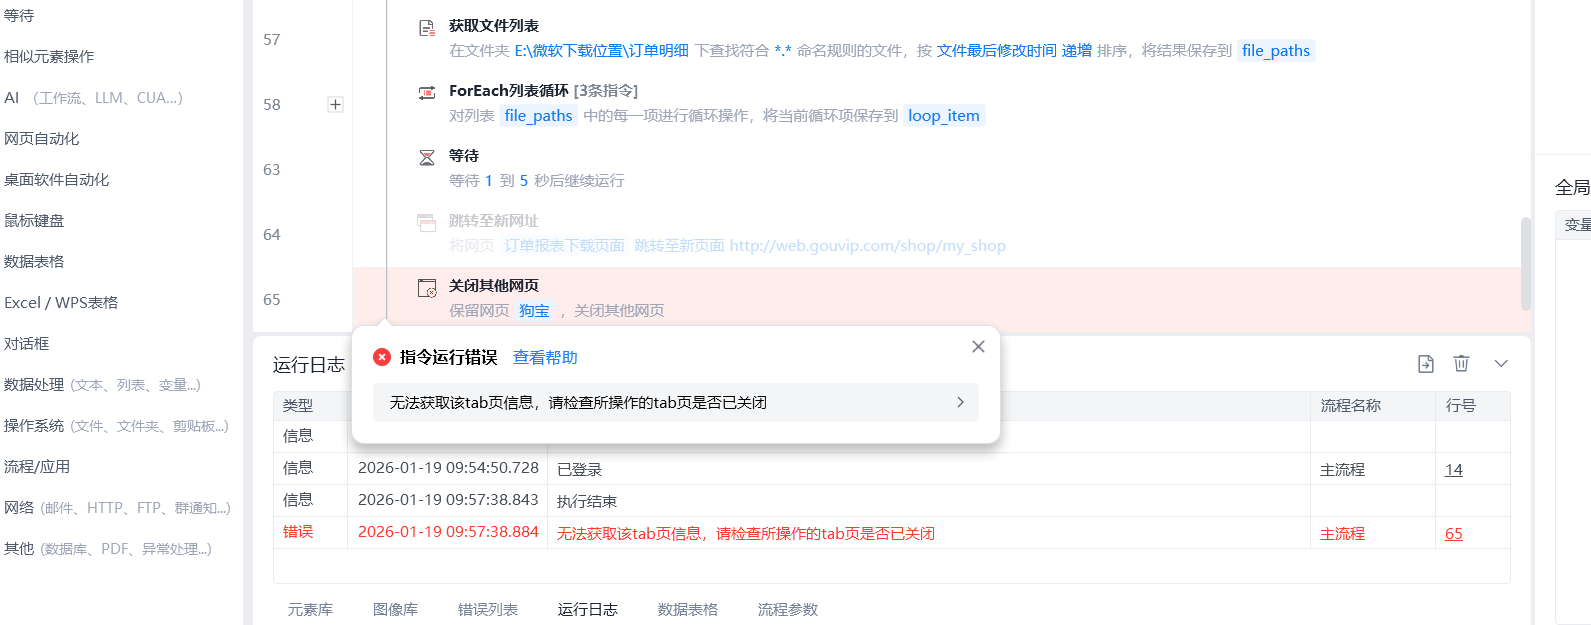This screenshot has height=625, width=1591.
Task: Close the 指令运行错误 popup
Action: (978, 346)
